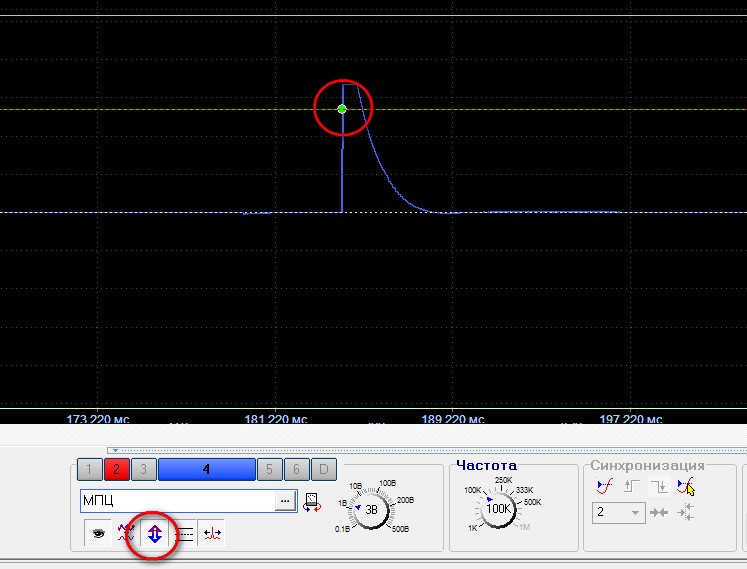Click the first sync trigger-level curve icon

tap(605, 487)
